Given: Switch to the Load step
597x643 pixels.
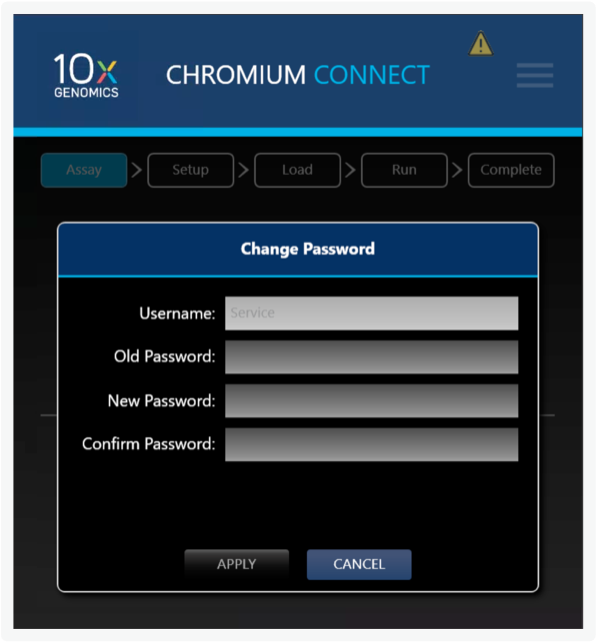Looking at the screenshot, I should (x=297, y=170).
